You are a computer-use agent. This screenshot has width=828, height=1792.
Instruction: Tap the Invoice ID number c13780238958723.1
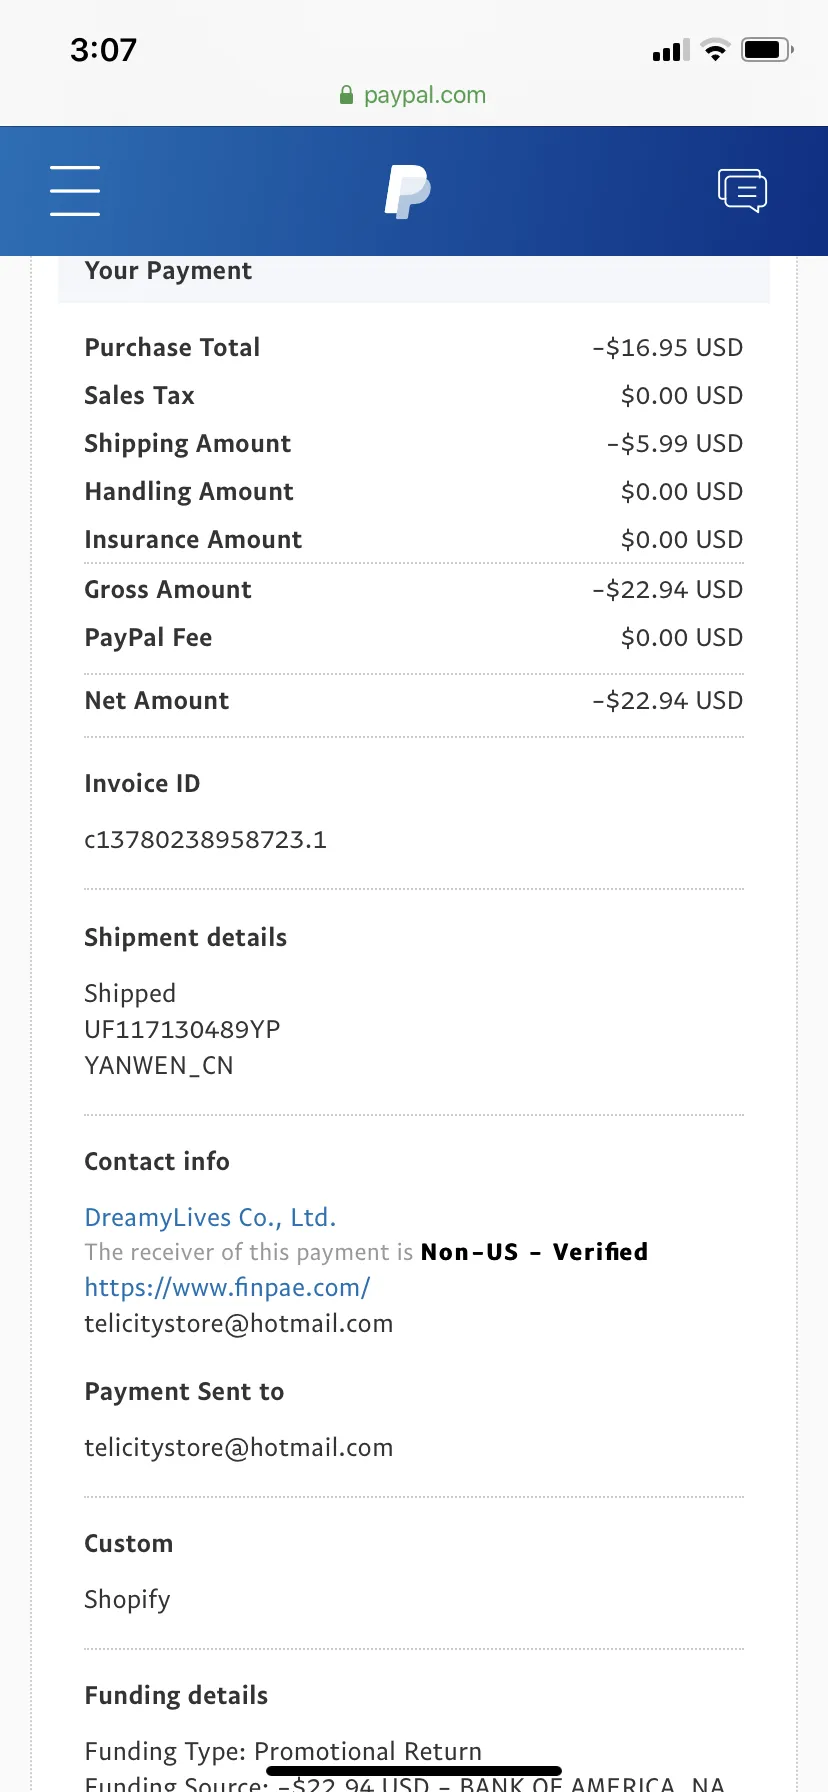tap(205, 839)
